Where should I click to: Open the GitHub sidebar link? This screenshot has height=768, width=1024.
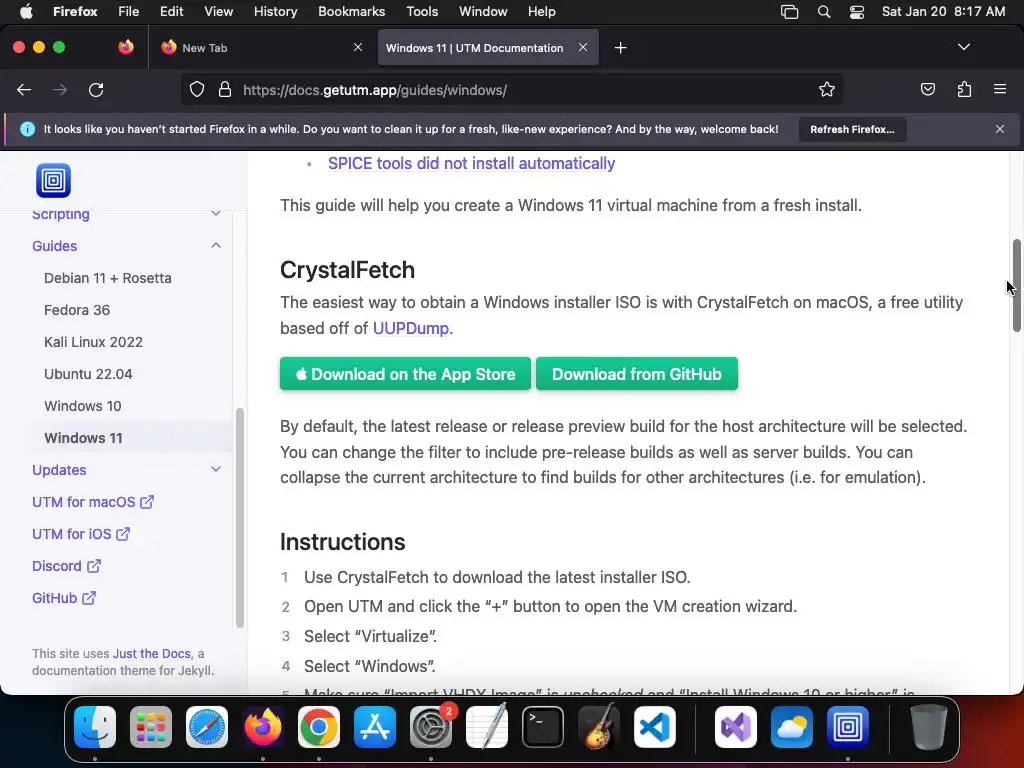point(64,598)
